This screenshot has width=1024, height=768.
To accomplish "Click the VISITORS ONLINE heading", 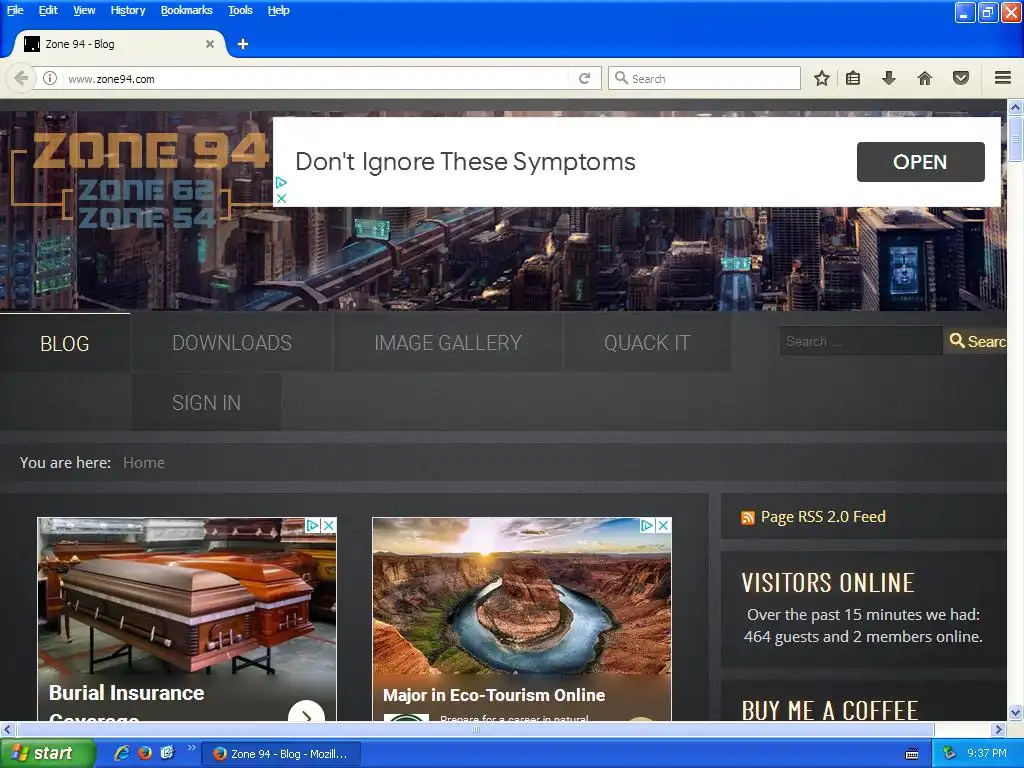I will point(827,583).
